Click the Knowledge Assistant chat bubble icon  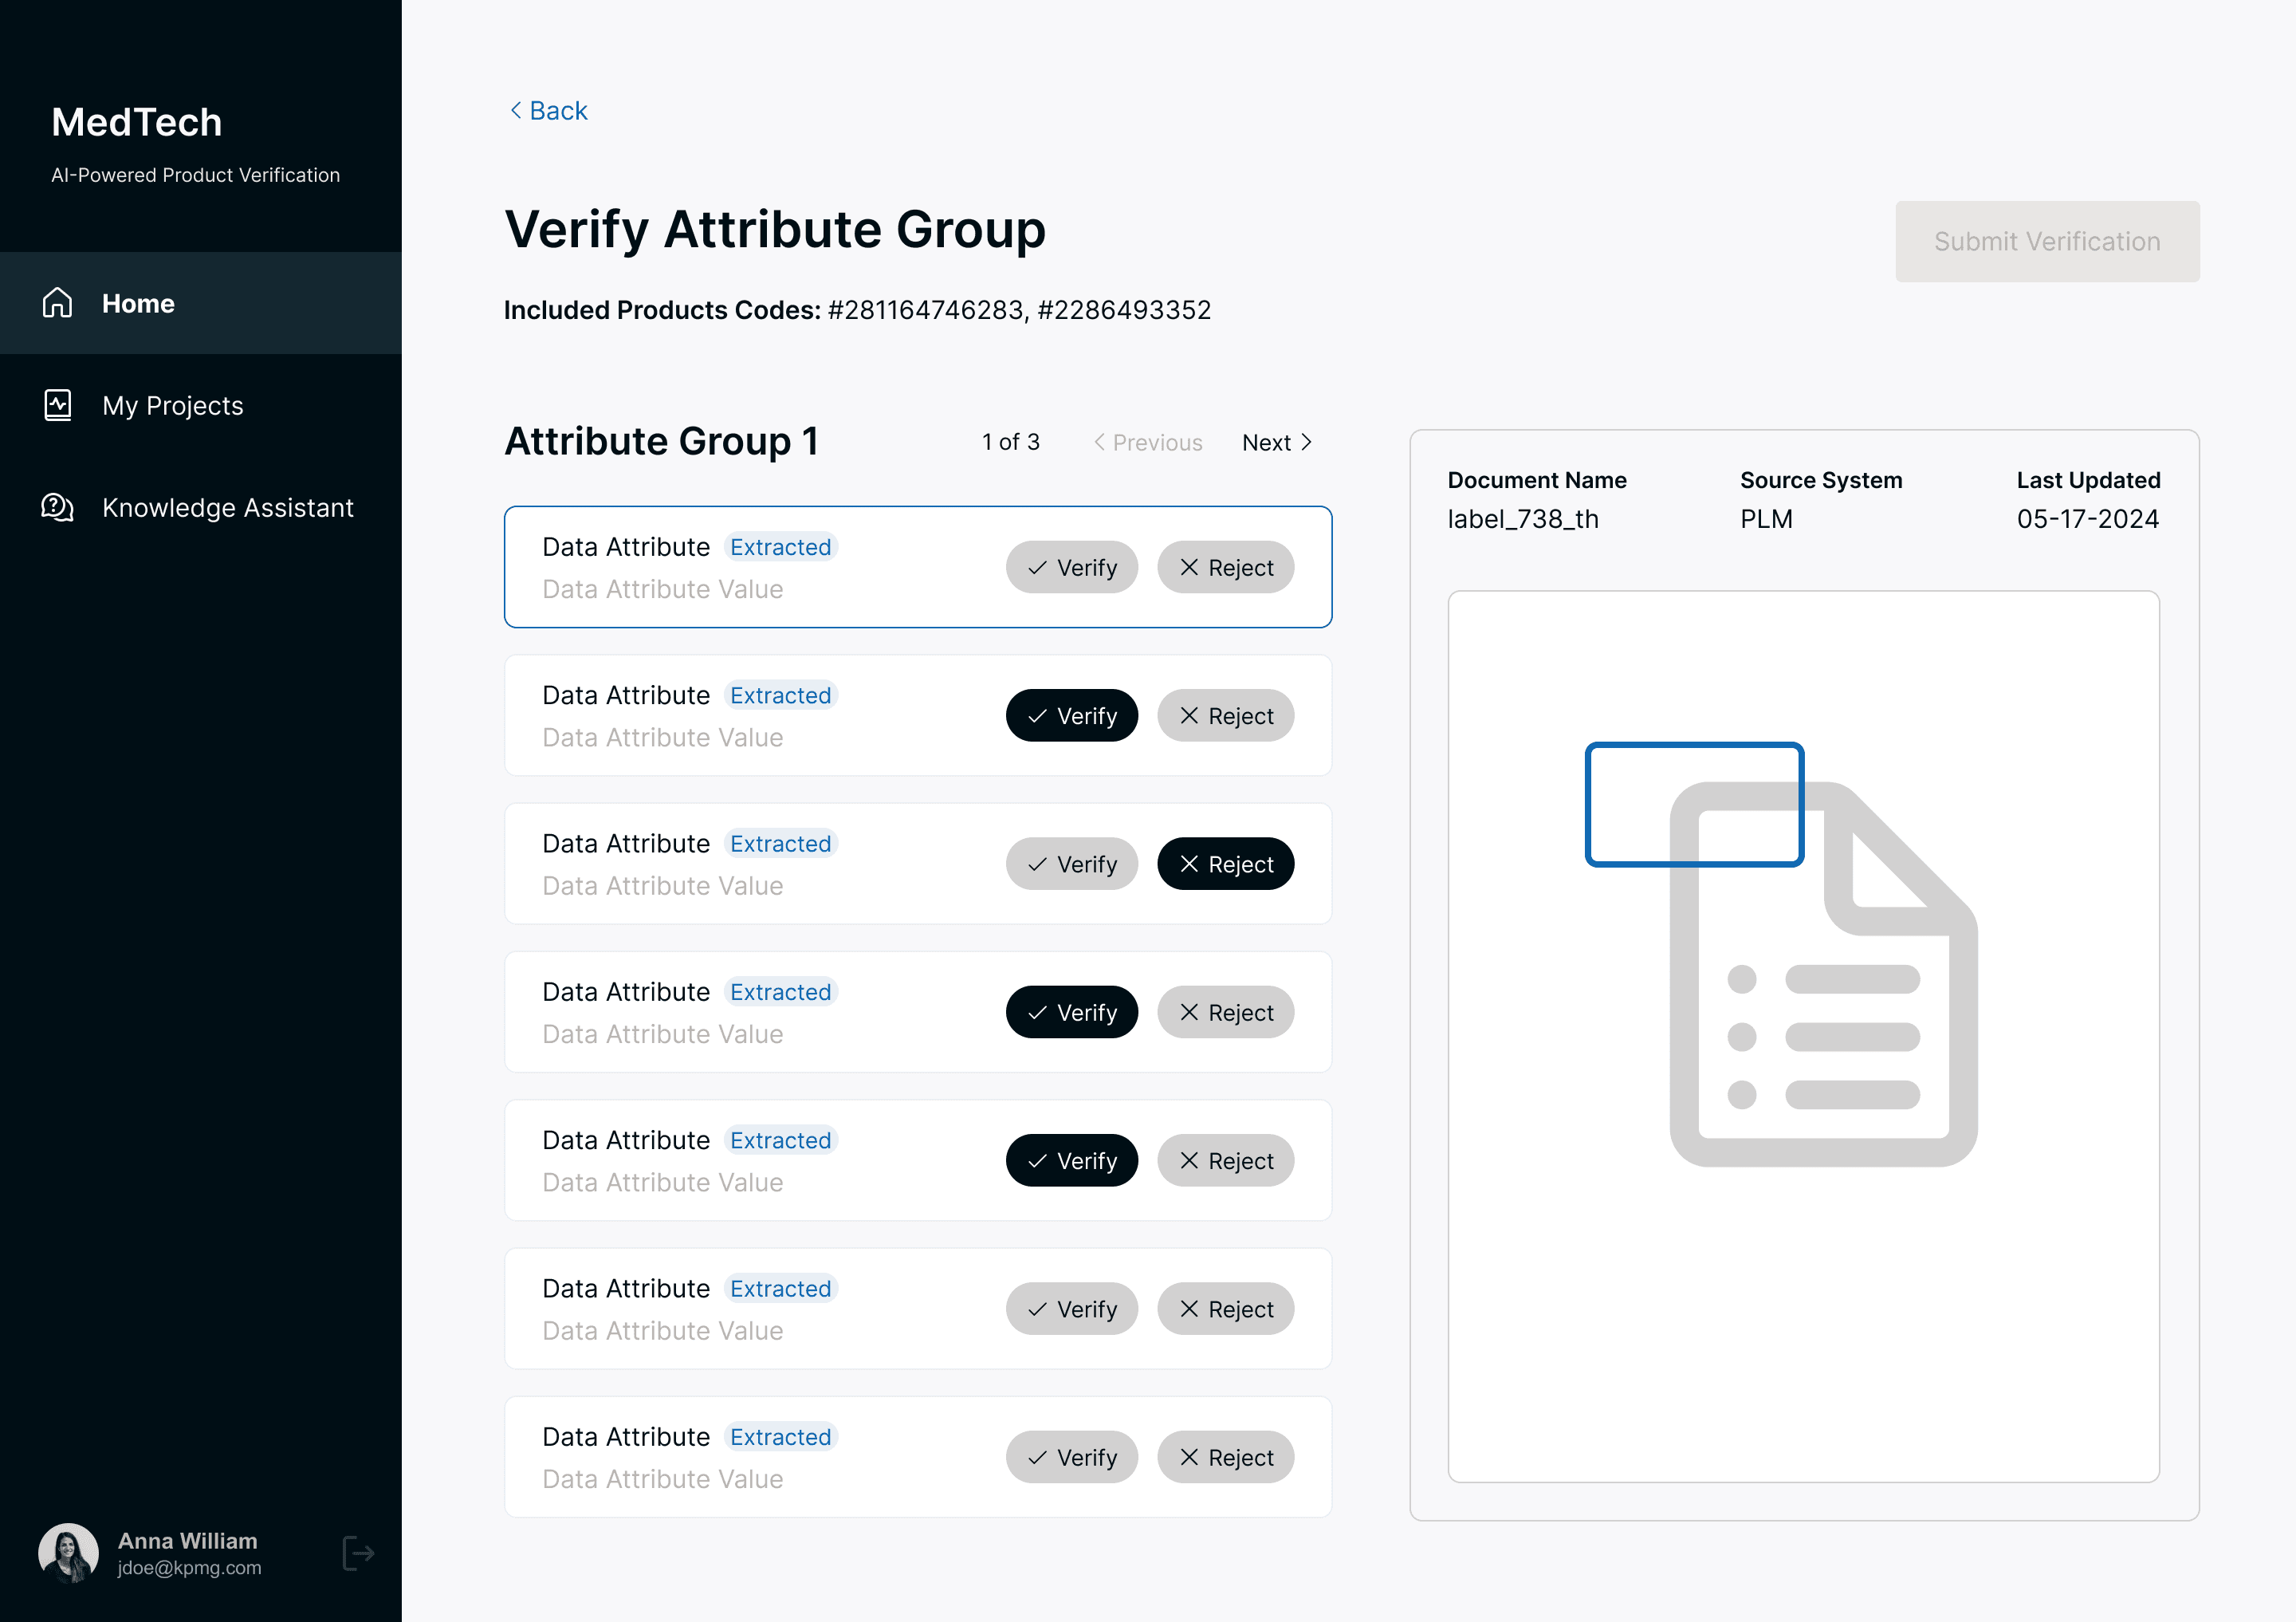click(x=57, y=507)
